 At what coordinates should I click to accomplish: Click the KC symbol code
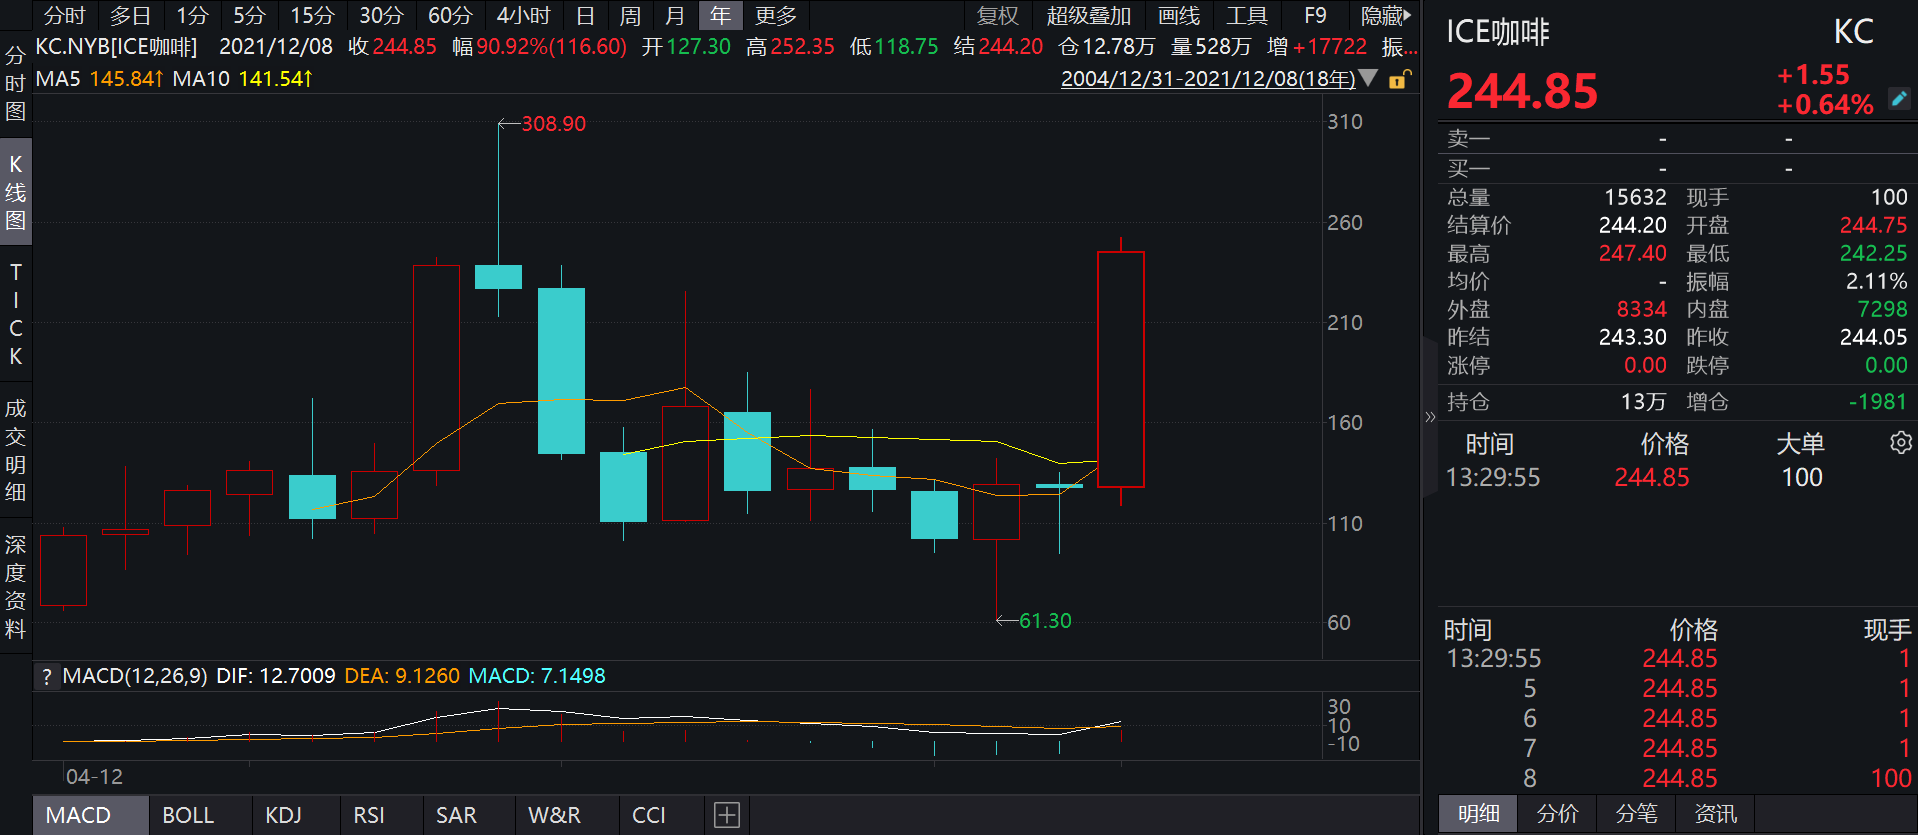click(x=1853, y=32)
